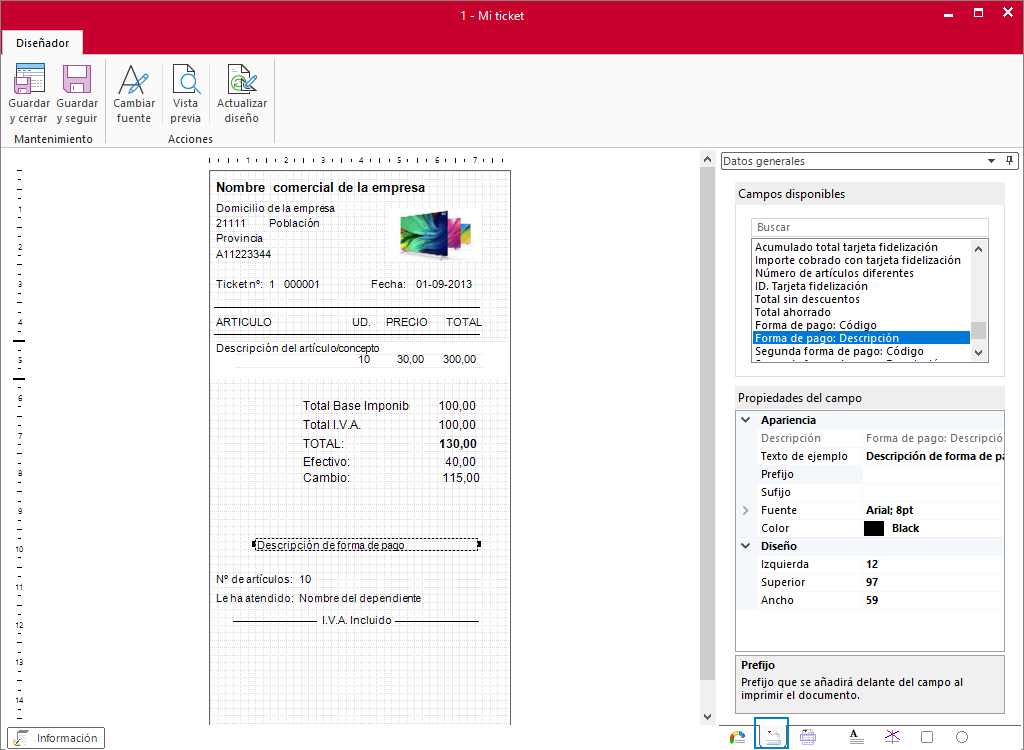Click the design canvas scrollbar down arrow

[707, 717]
